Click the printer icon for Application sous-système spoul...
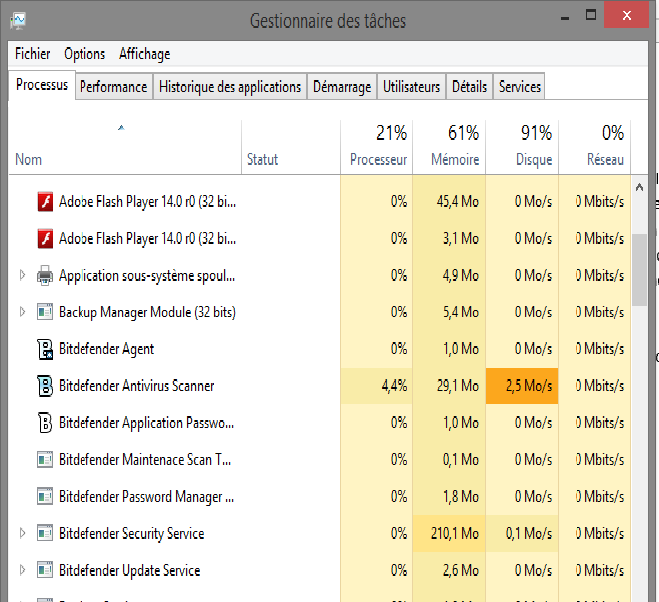 coord(45,275)
